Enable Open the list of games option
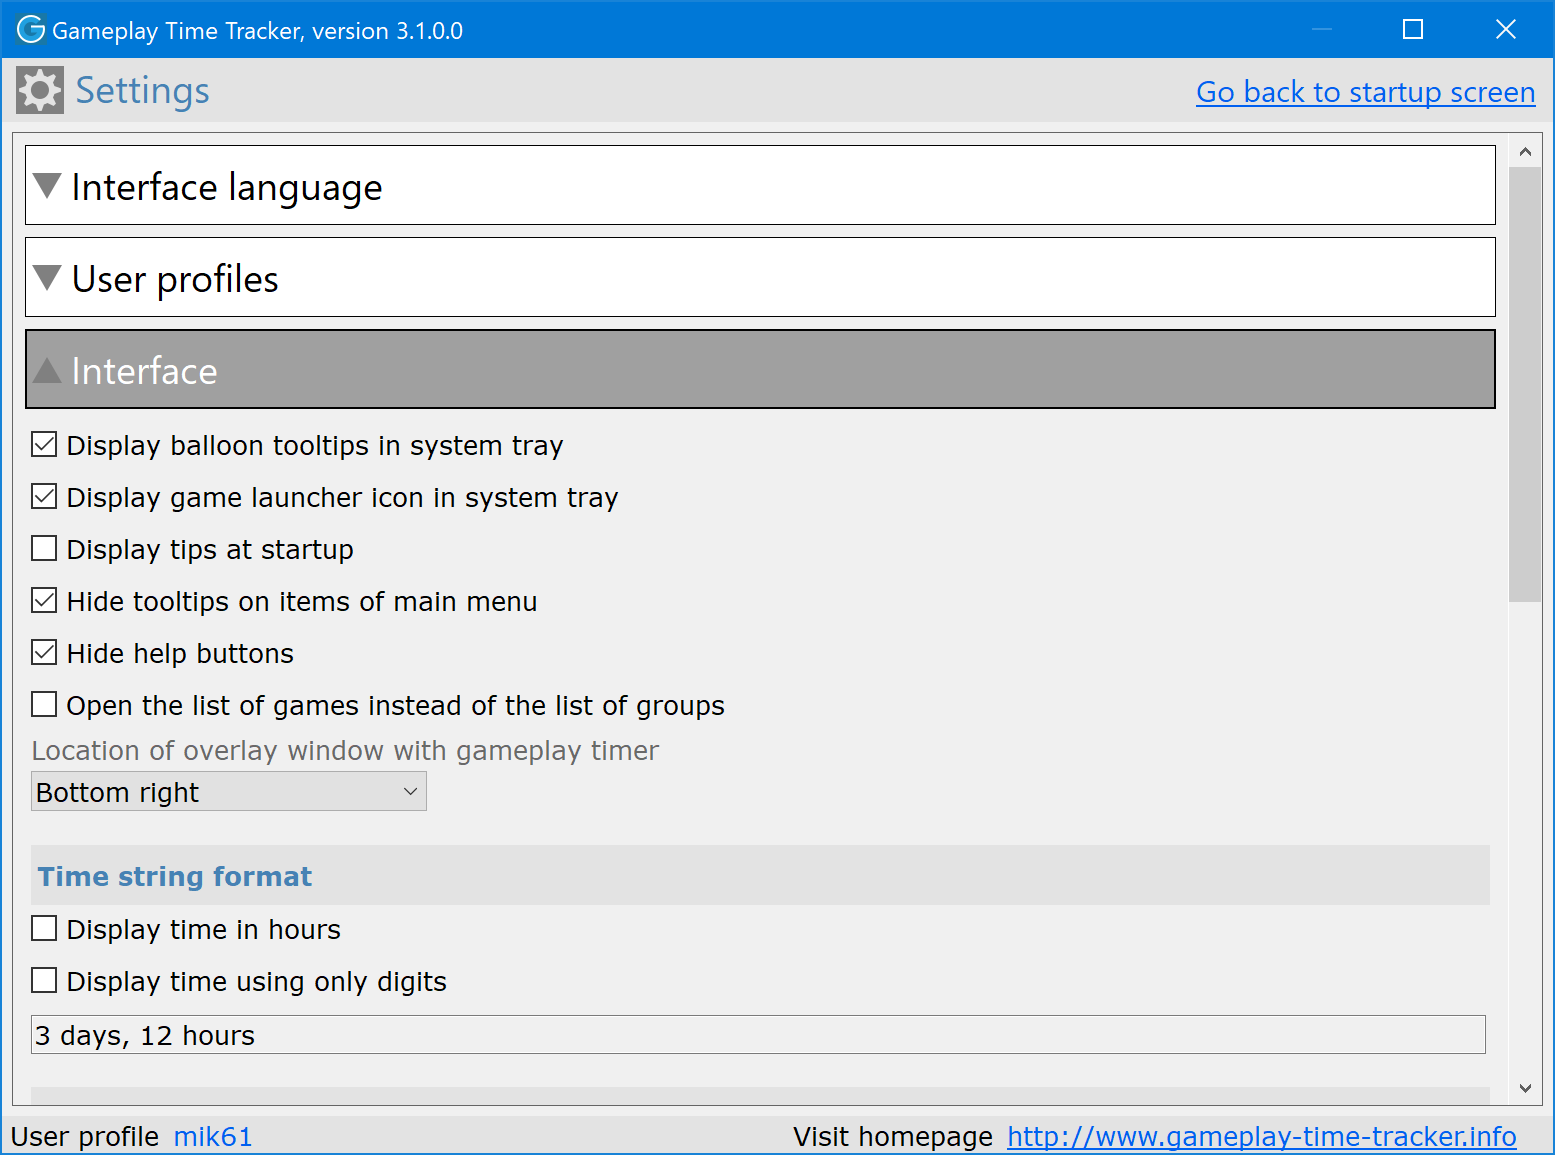1555x1155 pixels. pyautogui.click(x=44, y=704)
